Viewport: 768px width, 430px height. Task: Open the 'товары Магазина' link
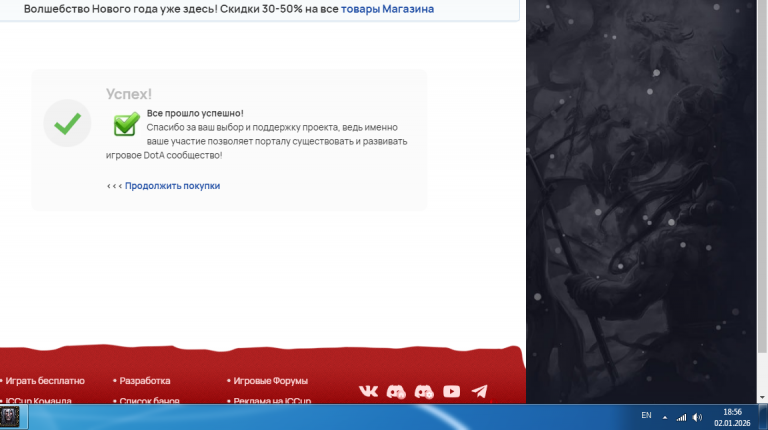click(387, 9)
